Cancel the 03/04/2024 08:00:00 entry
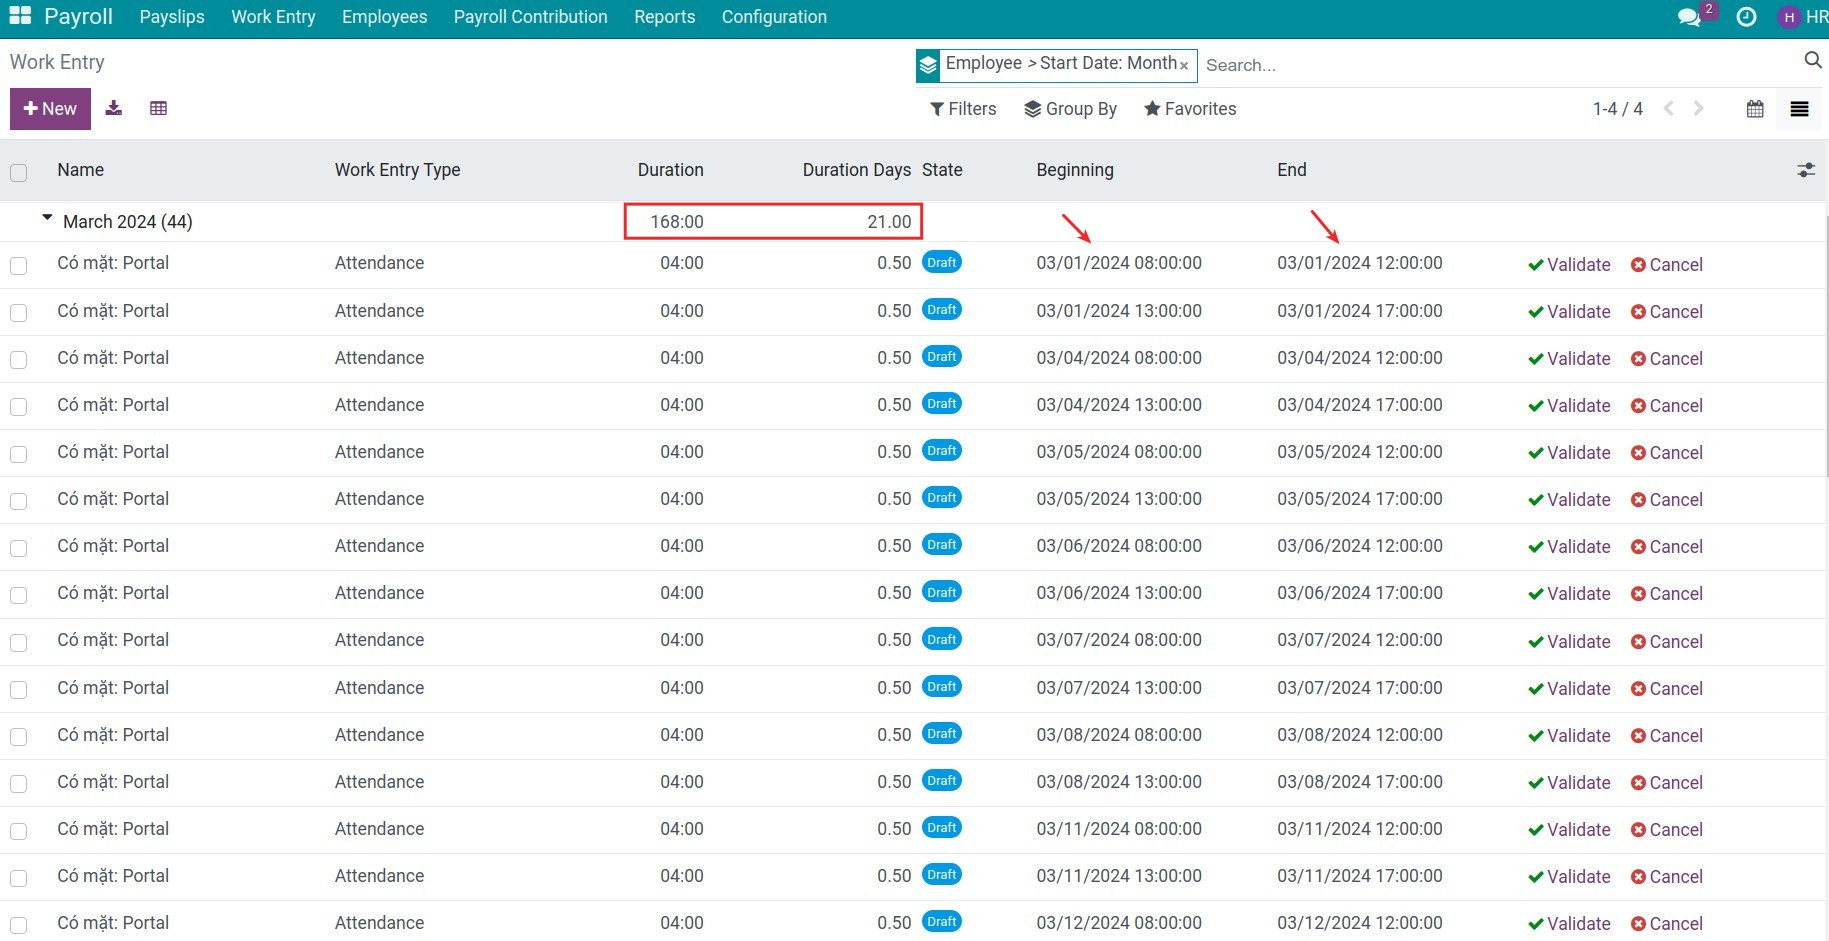This screenshot has width=1829, height=941. [1666, 359]
